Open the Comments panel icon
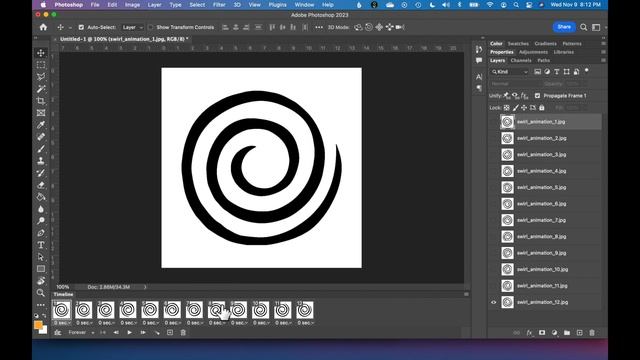640x360 pixels. 479,60
